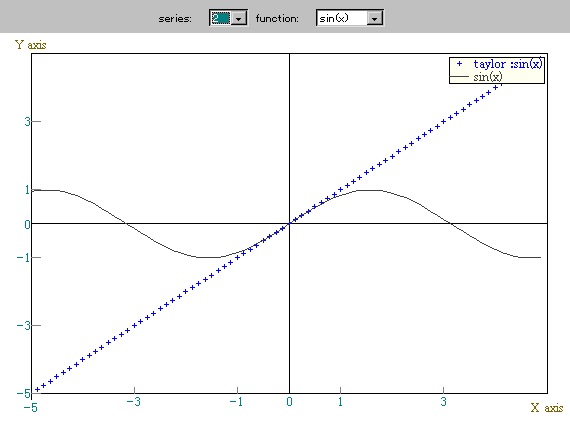Click the X axis tick label -3
The height and width of the screenshot is (427, 570).
[x=133, y=402]
